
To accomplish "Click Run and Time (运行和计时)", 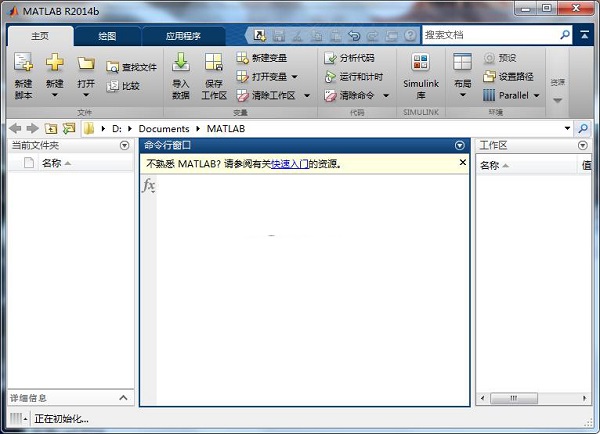I will [x=353, y=77].
